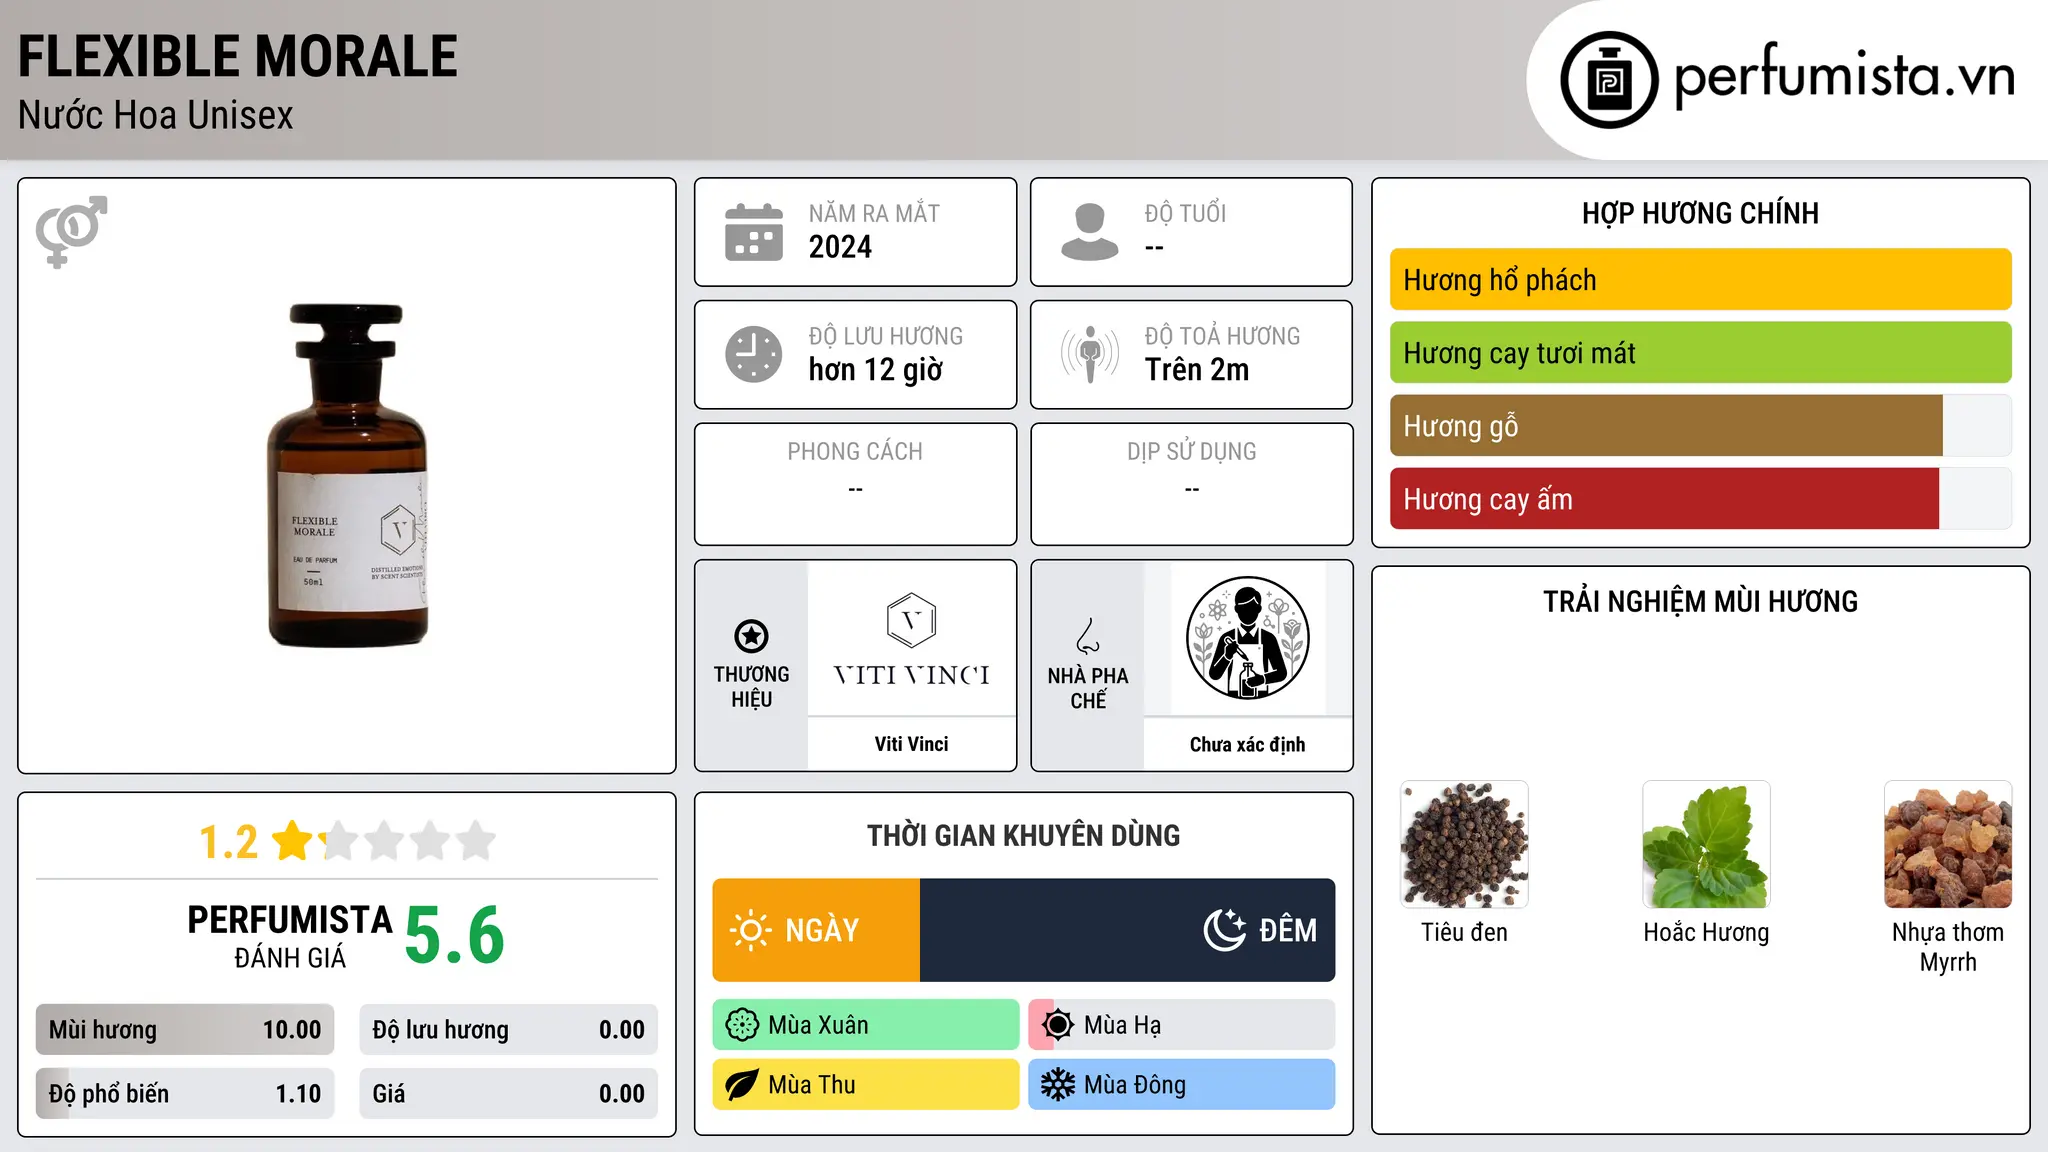Click the filled gold rating star
Screen dimensions: 2048x1152
pyautogui.click(x=293, y=841)
